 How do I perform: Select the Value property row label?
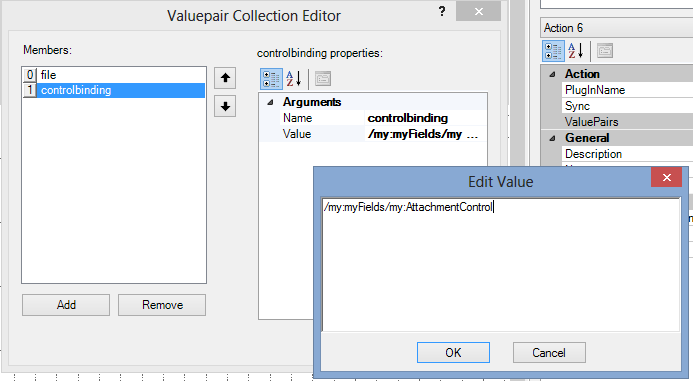297,134
